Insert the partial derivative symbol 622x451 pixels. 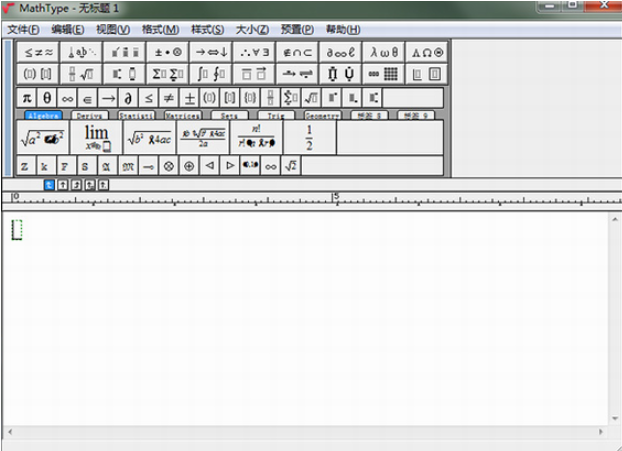tap(128, 98)
